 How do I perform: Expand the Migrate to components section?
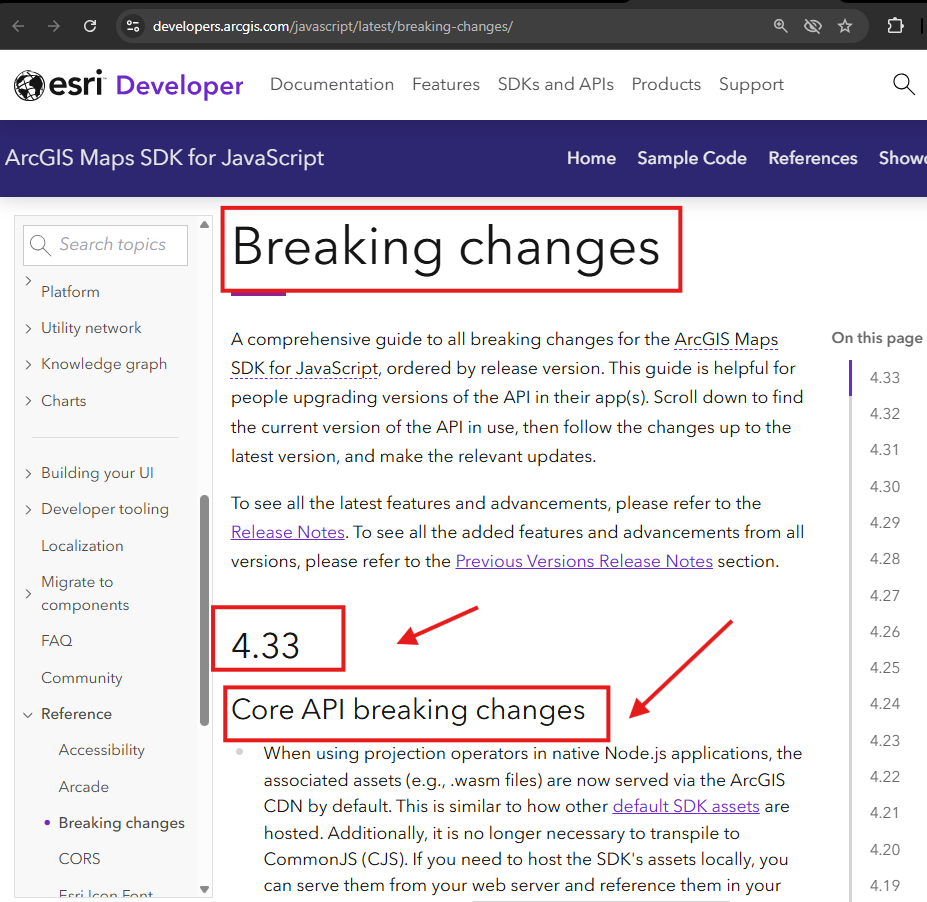pos(28,593)
